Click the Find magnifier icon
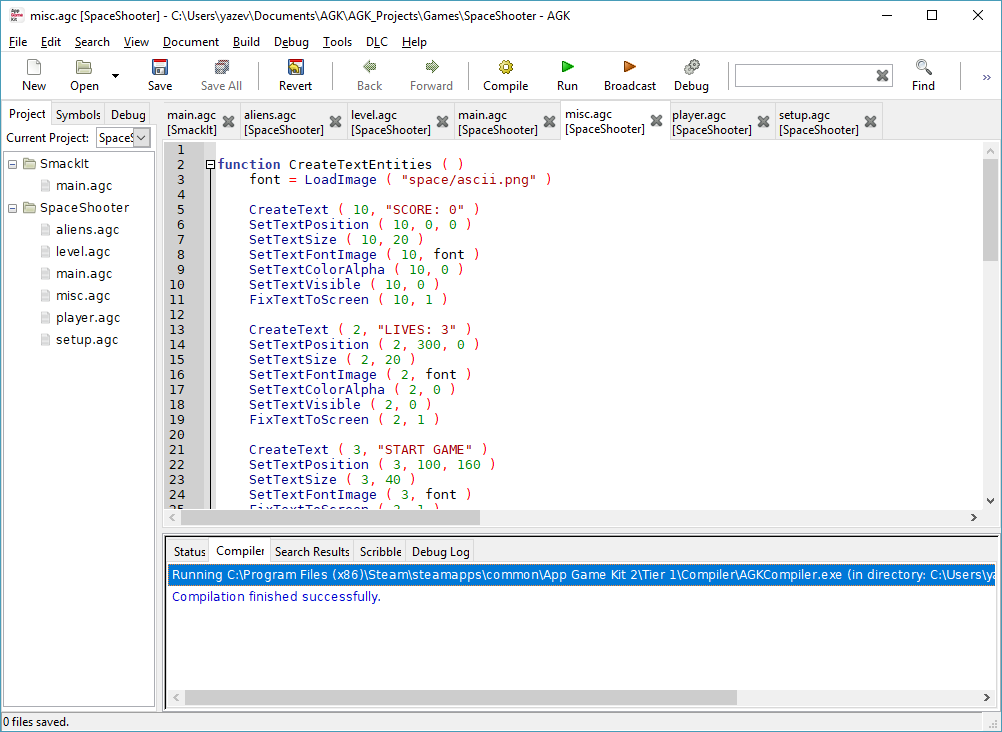The height and width of the screenshot is (732, 1002). pyautogui.click(x=923, y=68)
